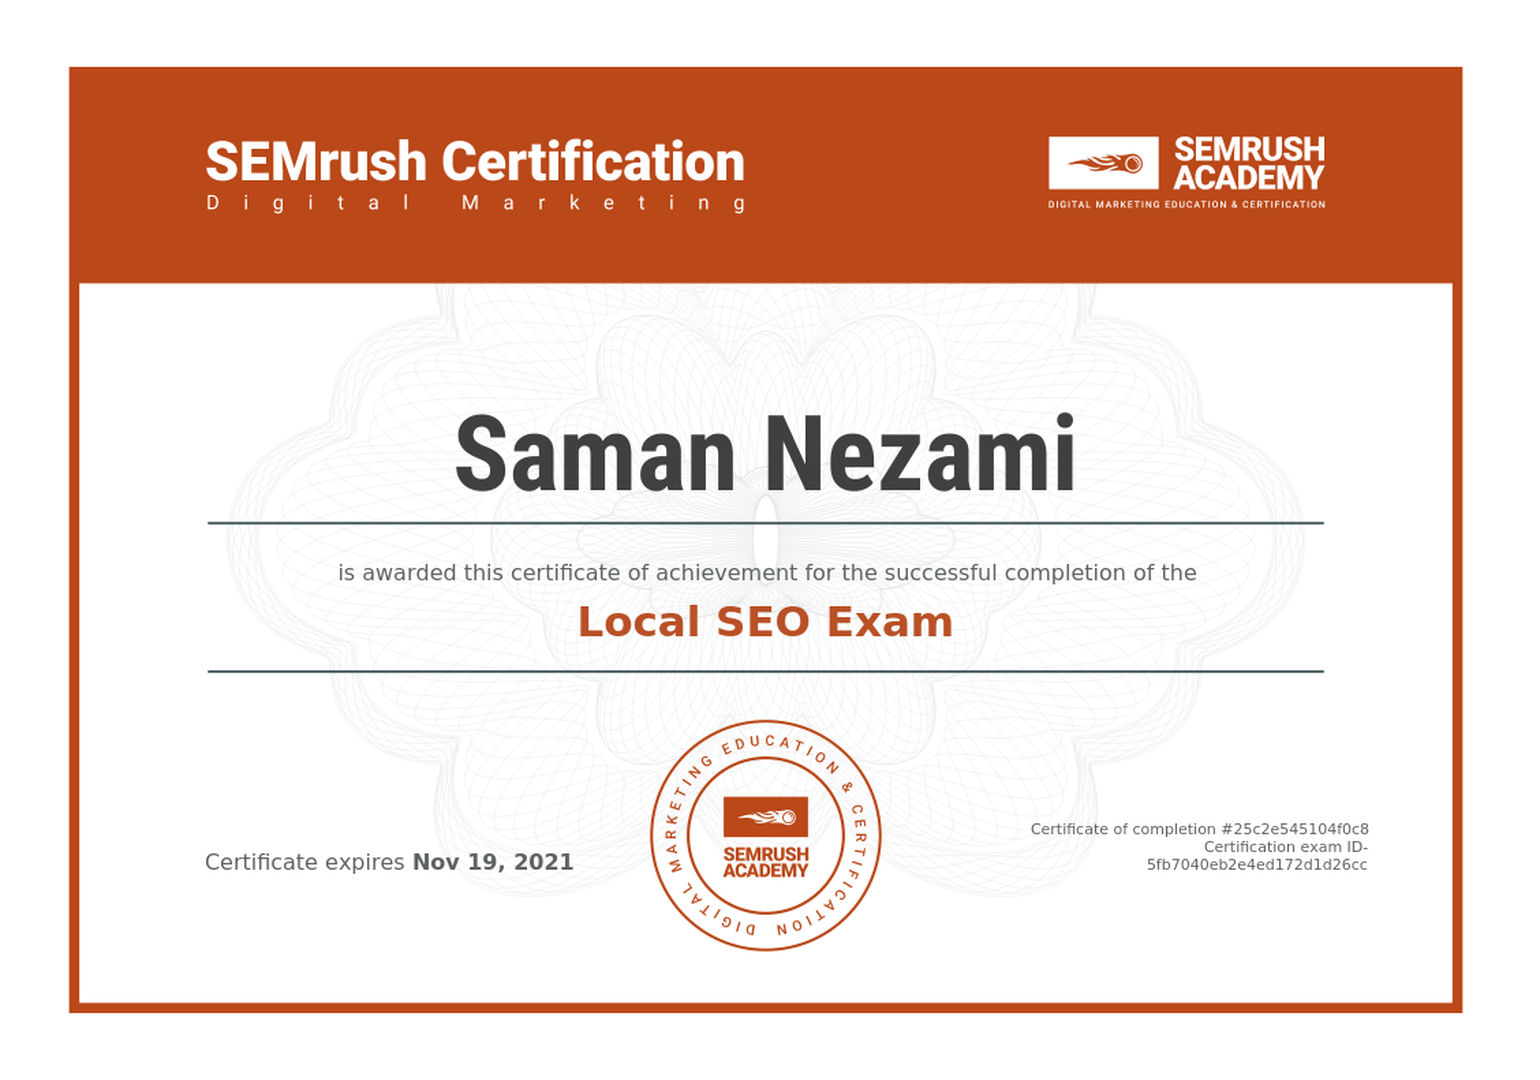Click the horizontal line beneath the recipient name
The width and height of the screenshot is (1540, 1080).
pos(765,523)
